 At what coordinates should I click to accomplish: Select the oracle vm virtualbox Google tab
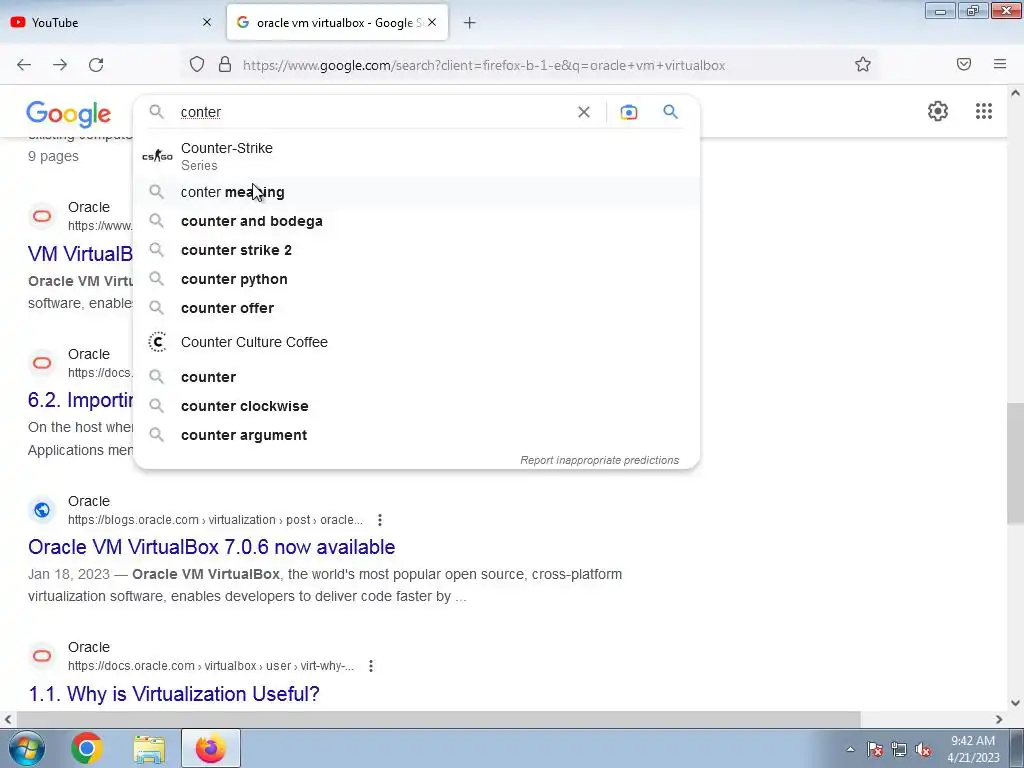point(337,22)
